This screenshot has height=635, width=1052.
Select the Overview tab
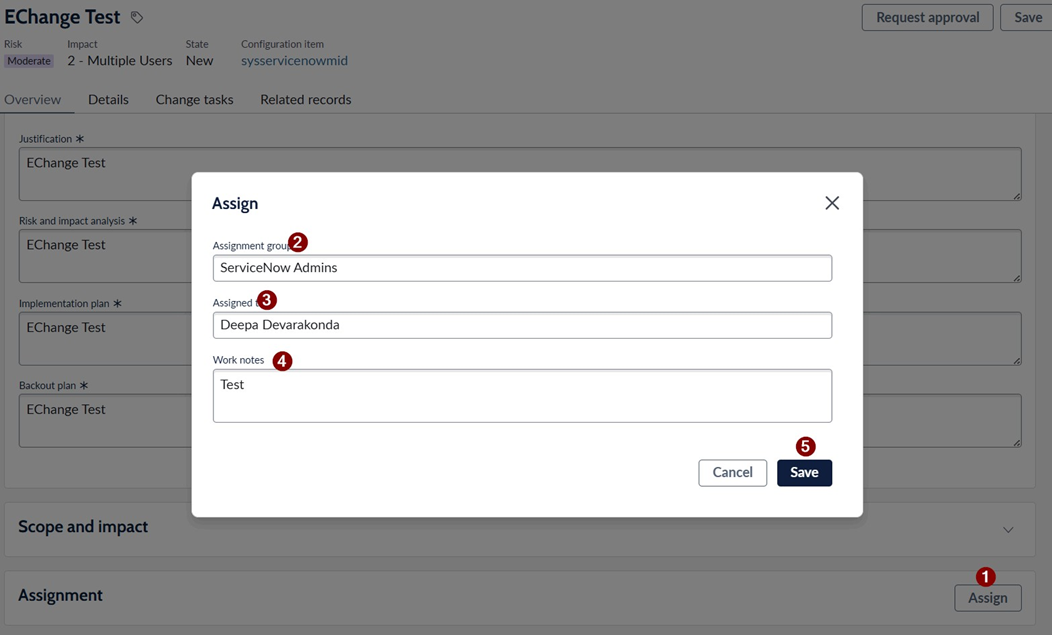coord(32,99)
